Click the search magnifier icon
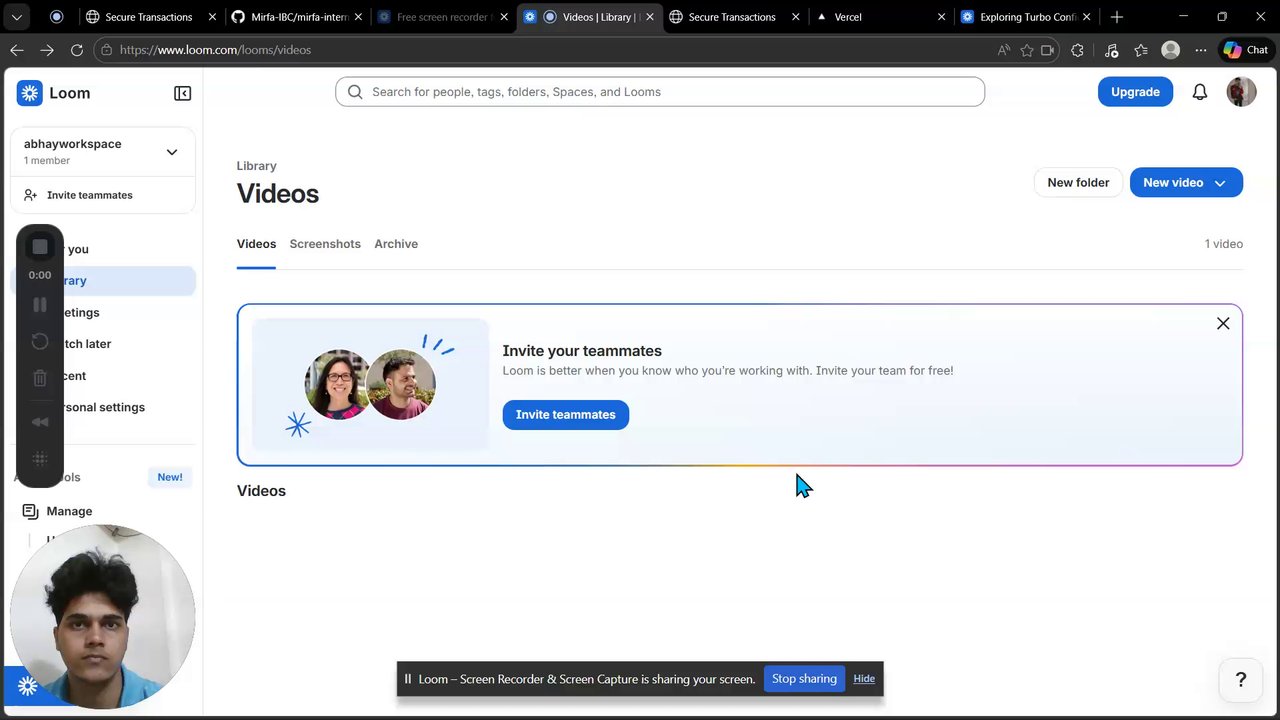Screen dimensions: 1280x720 [x=355, y=92]
